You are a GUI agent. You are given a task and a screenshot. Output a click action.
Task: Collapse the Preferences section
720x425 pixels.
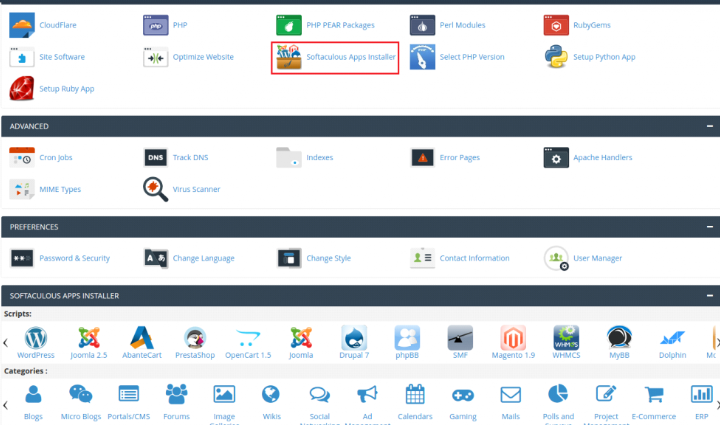click(x=710, y=227)
